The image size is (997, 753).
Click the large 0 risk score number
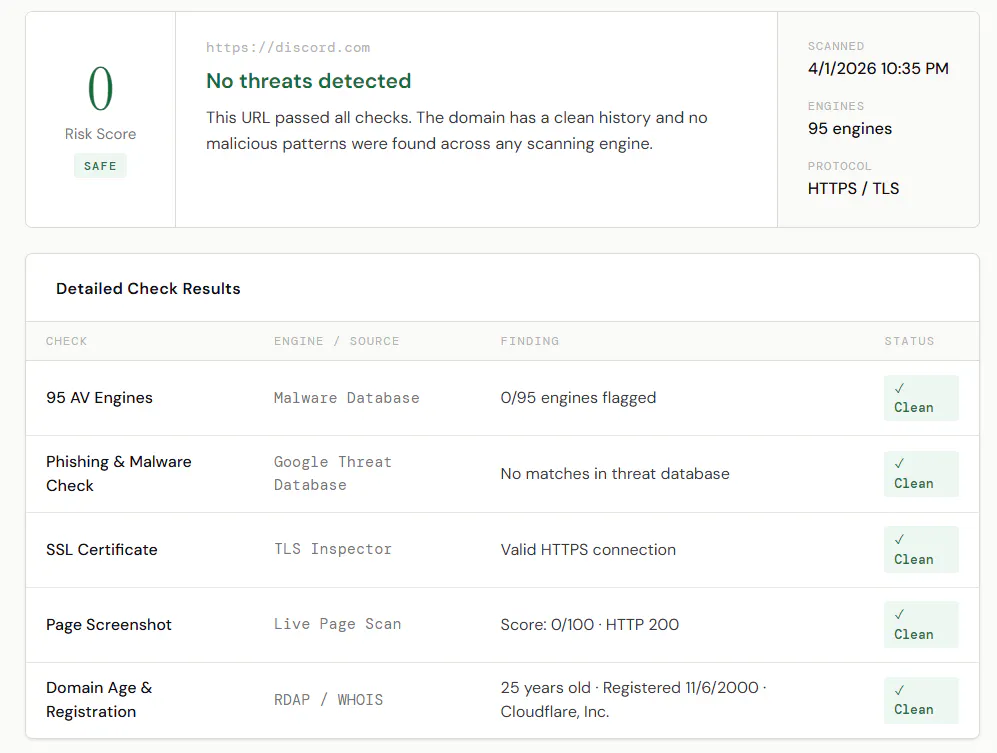coord(100,88)
